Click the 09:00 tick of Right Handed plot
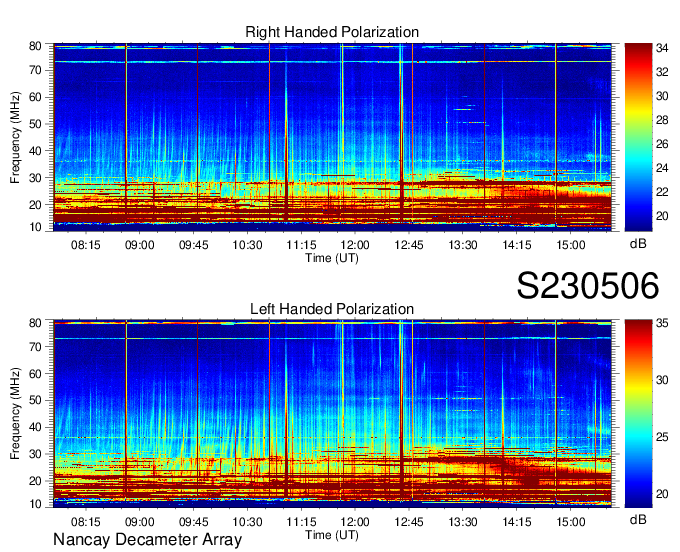 click(x=140, y=245)
